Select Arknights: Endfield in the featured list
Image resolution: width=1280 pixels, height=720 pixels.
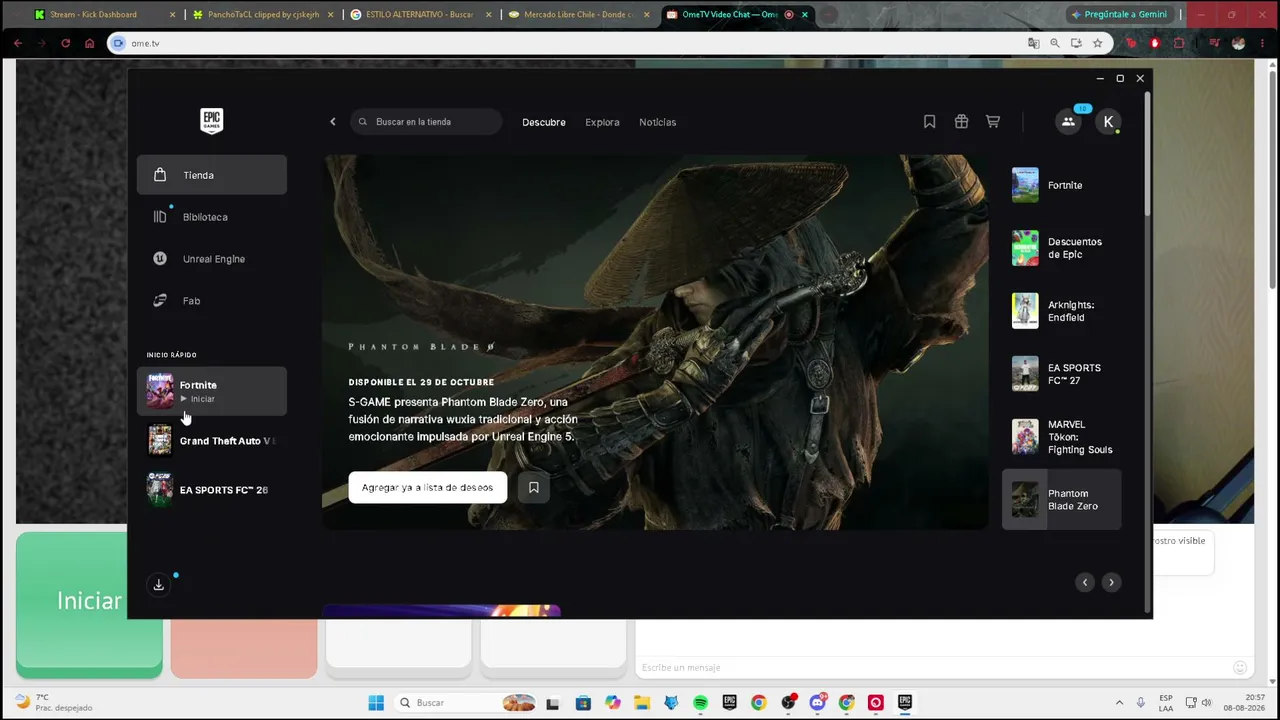point(1062,311)
